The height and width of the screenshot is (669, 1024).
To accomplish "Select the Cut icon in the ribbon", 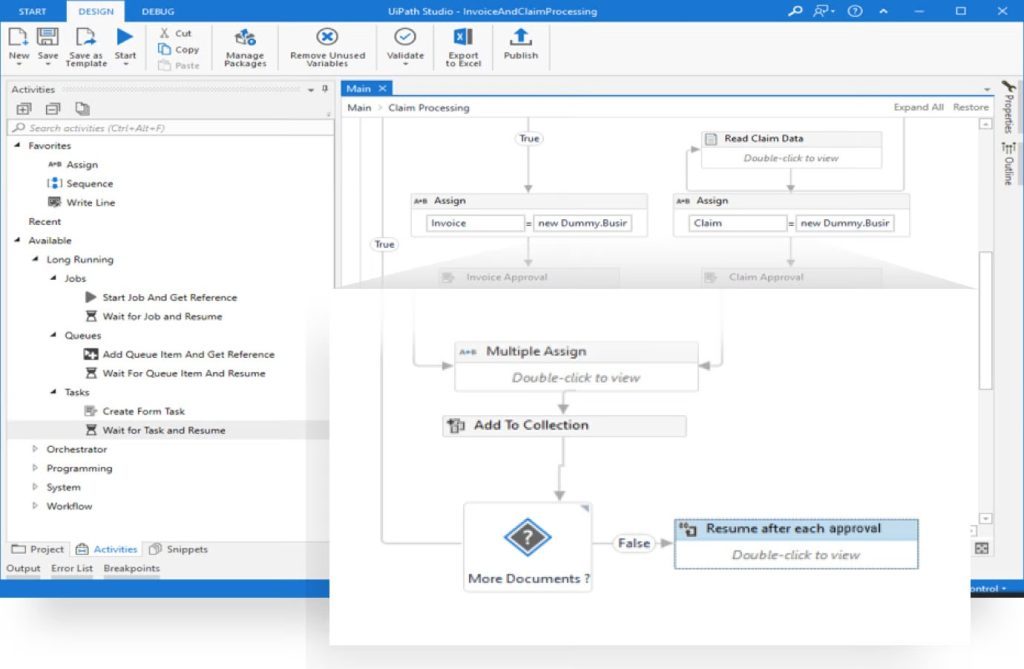I will (176, 33).
